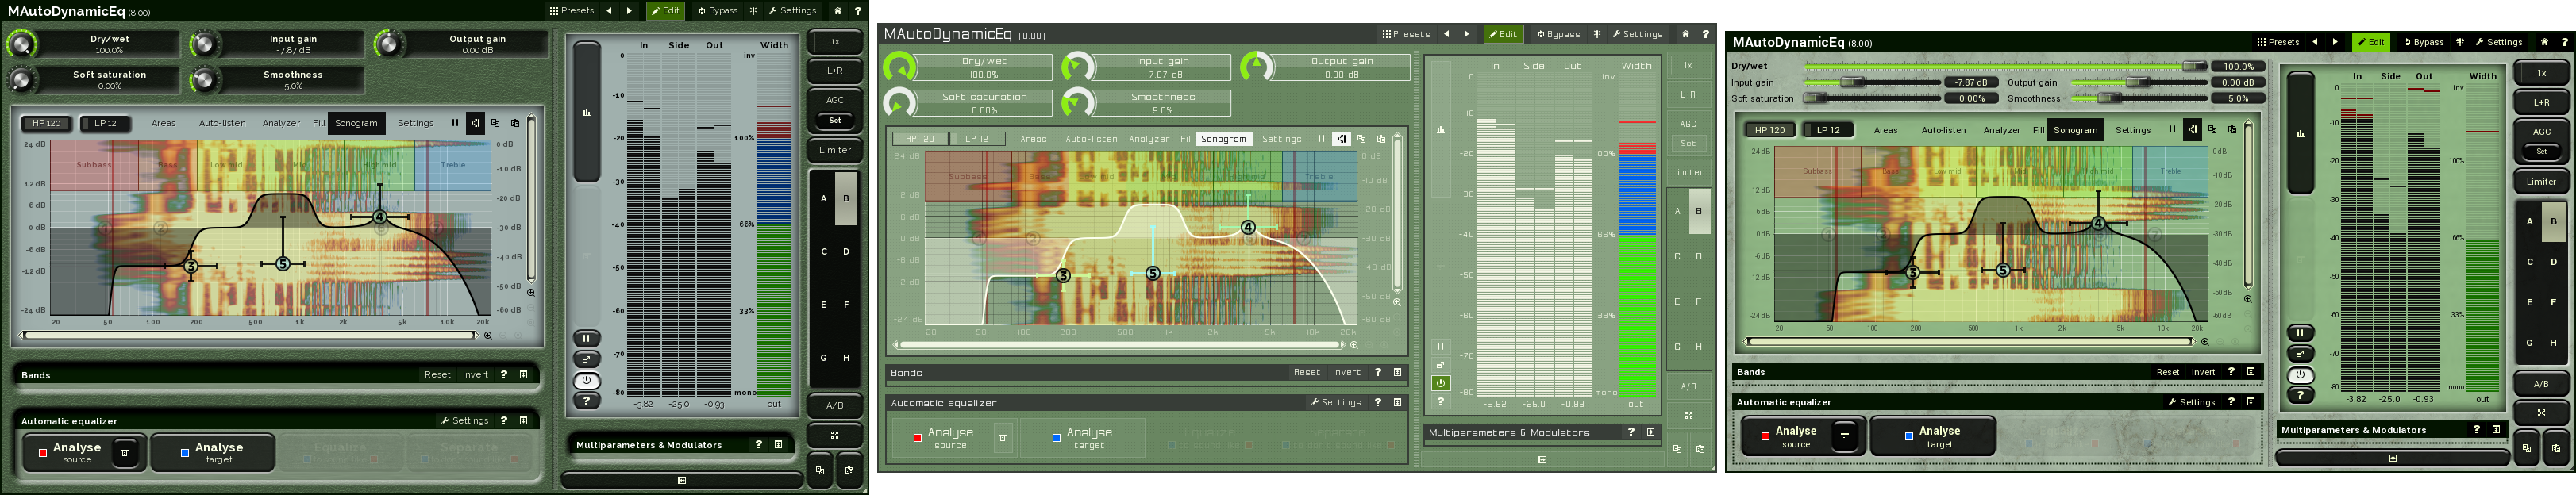The height and width of the screenshot is (495, 2576).
Task: Click the home icon in the flat green-skinned plugin header
Action: [1685, 34]
